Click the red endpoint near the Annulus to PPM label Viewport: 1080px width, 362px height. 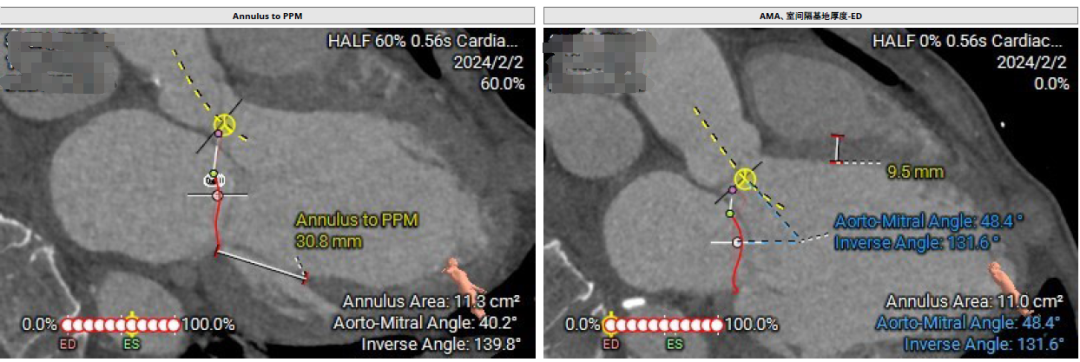click(306, 277)
